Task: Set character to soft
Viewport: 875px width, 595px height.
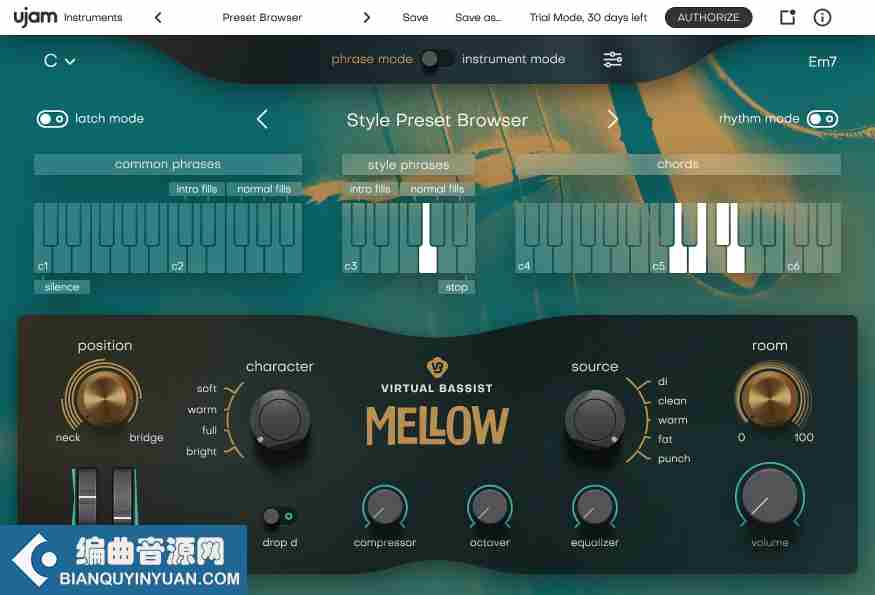Action: click(x=206, y=388)
